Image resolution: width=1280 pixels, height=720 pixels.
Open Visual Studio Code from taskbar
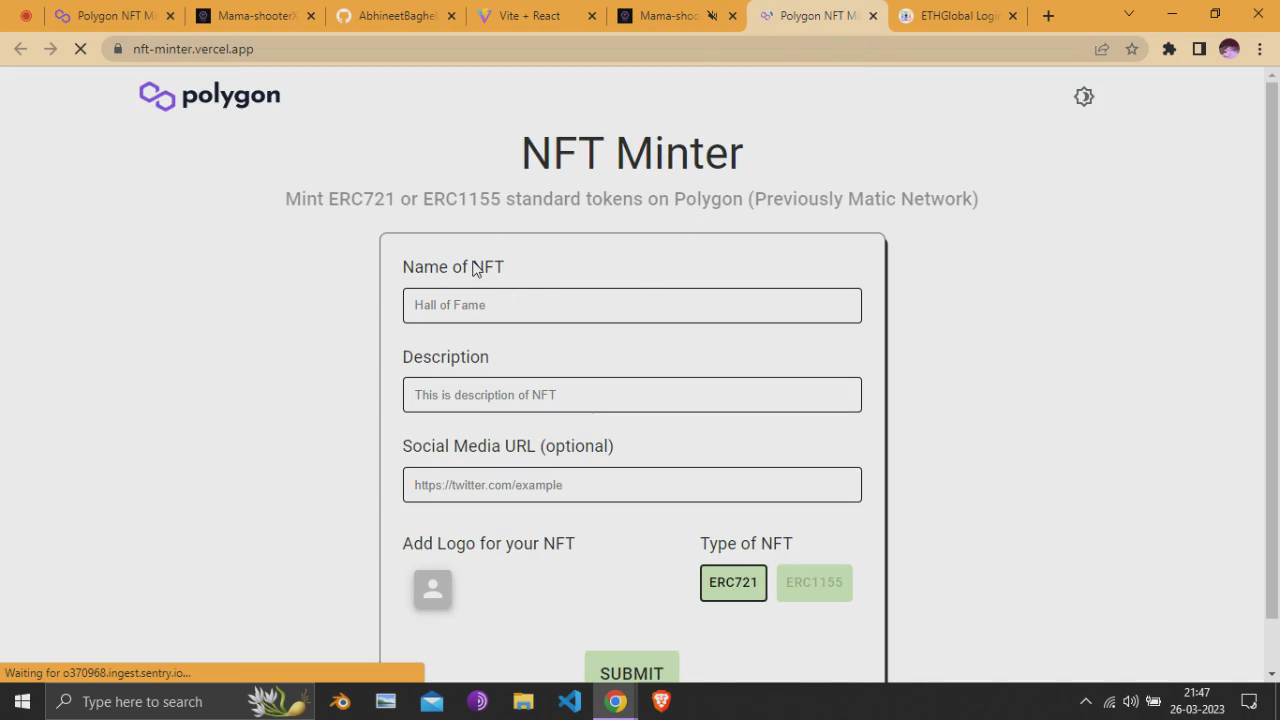pyautogui.click(x=569, y=702)
